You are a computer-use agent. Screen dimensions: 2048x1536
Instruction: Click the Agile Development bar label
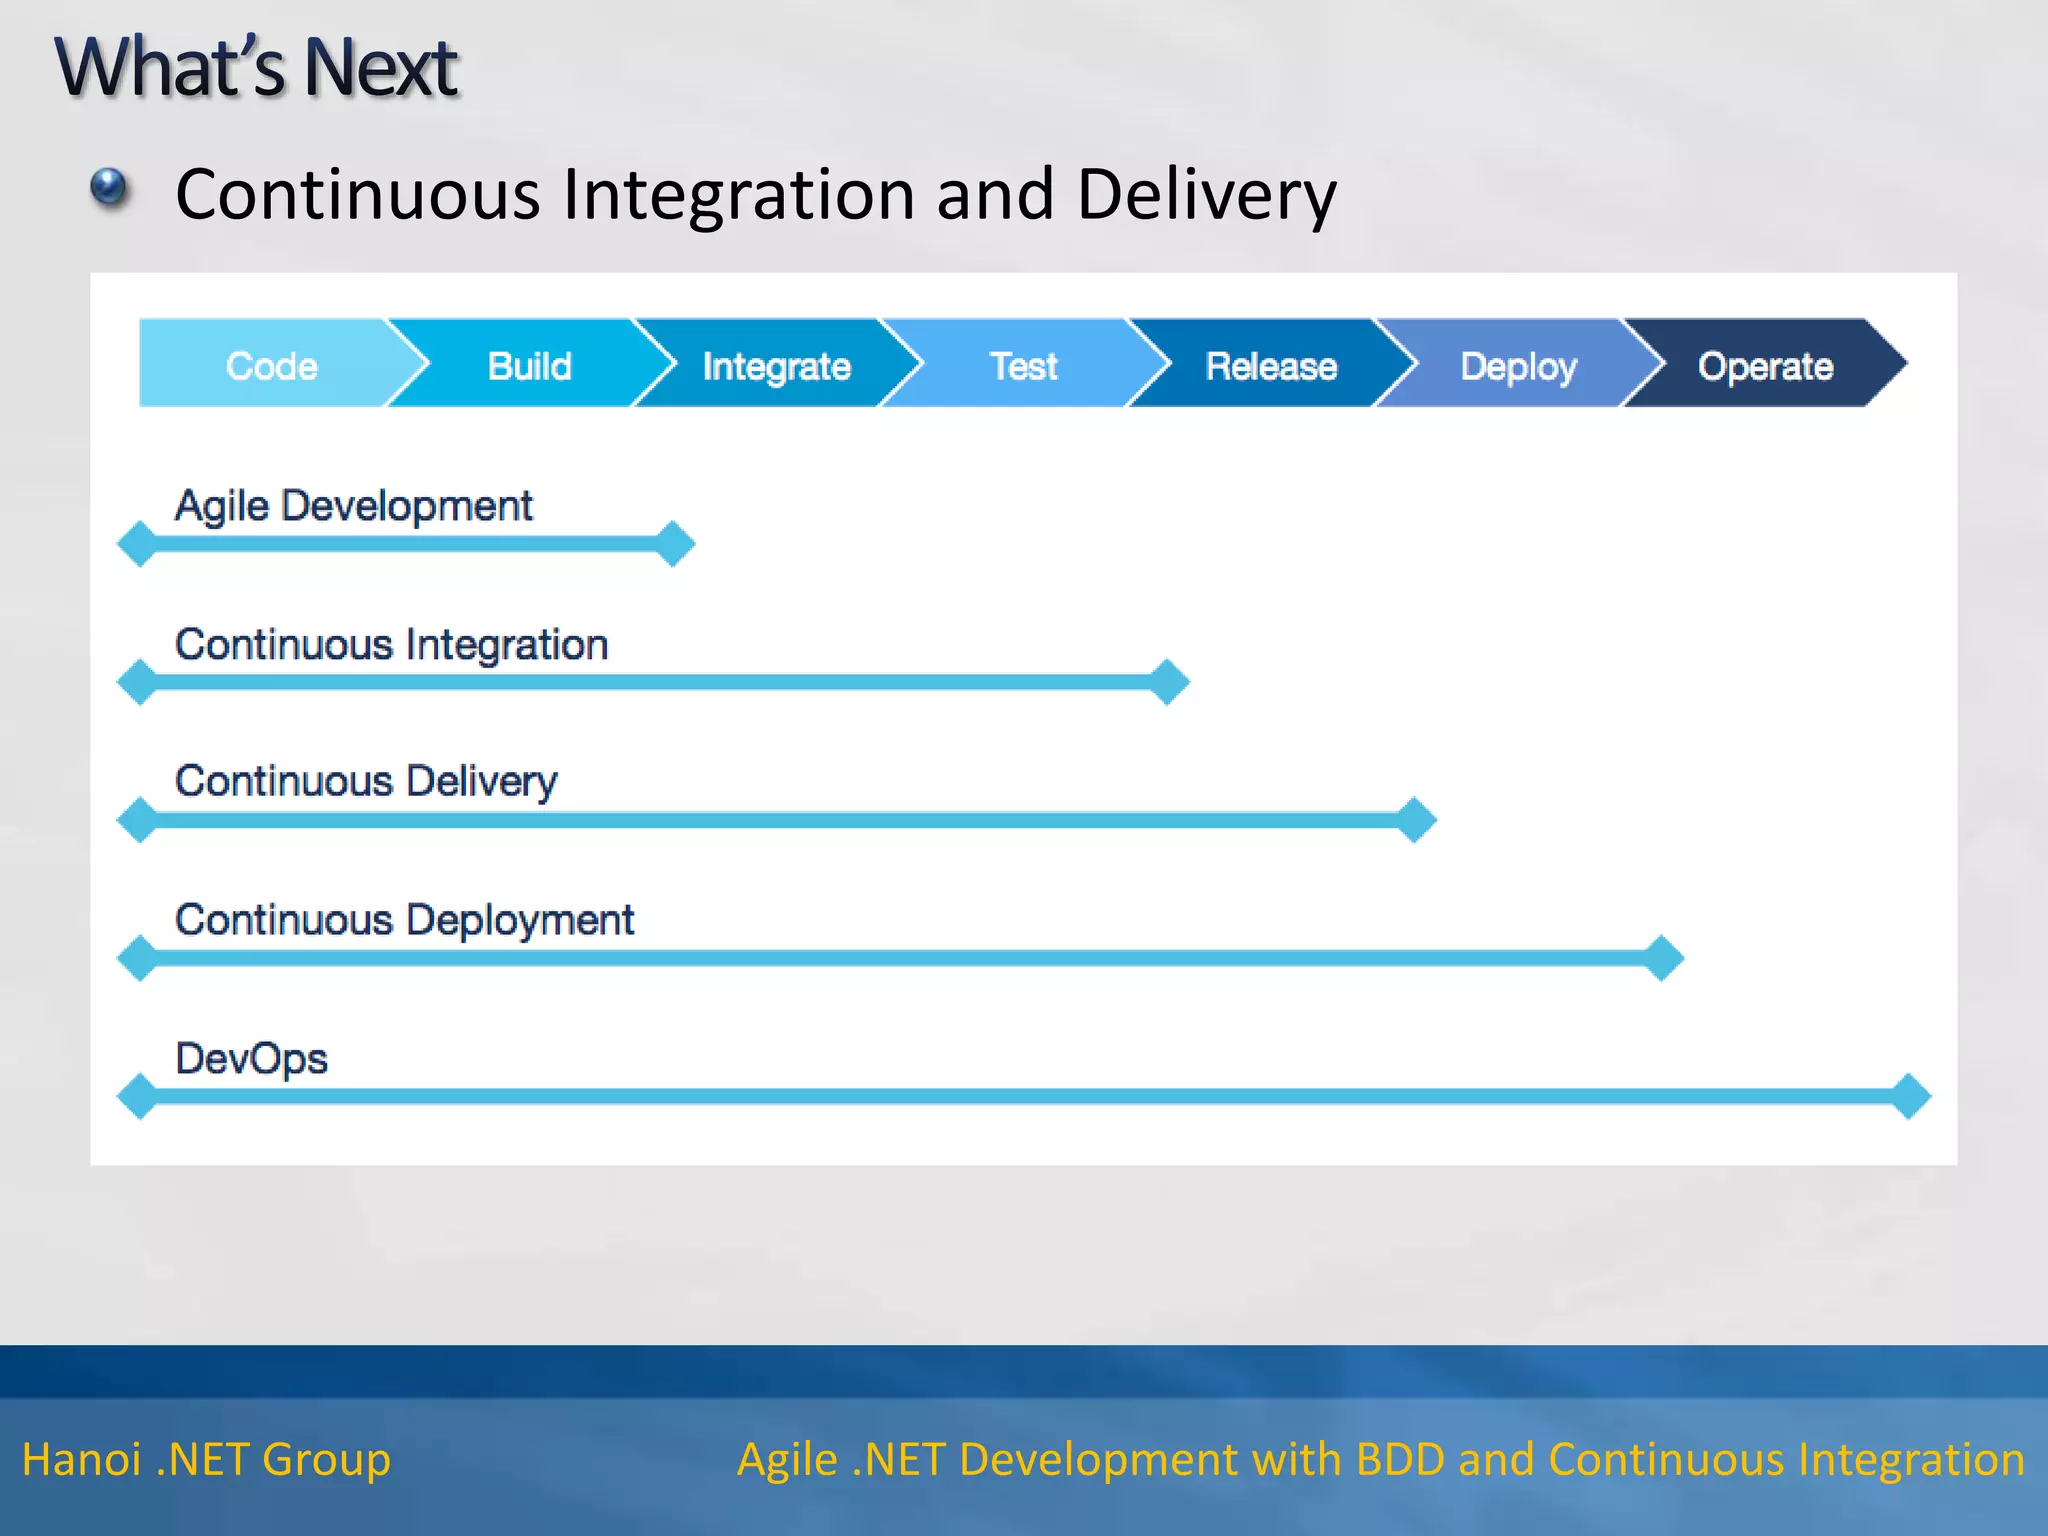353,505
